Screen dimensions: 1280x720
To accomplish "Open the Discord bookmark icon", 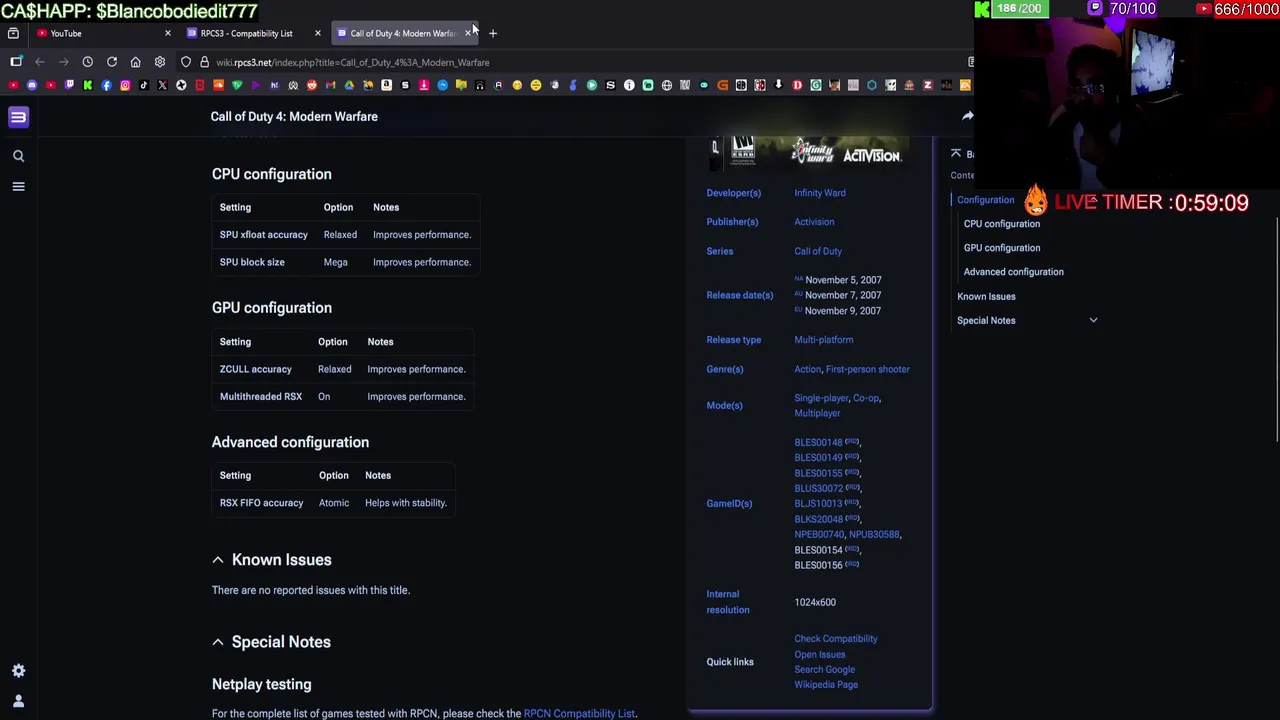I will click(x=32, y=85).
